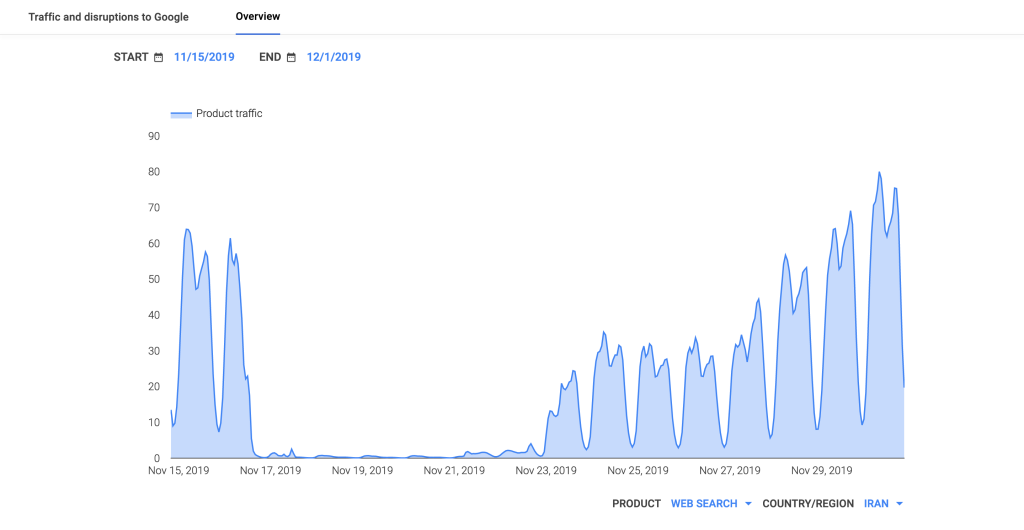This screenshot has height=530, width=1024.
Task: Click the arrow beside WEB SEARCH
Action: [748, 504]
